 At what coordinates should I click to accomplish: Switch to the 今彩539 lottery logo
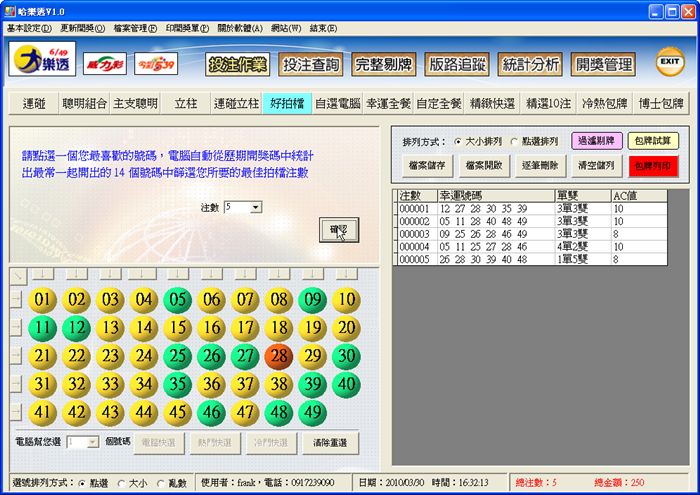(155, 63)
